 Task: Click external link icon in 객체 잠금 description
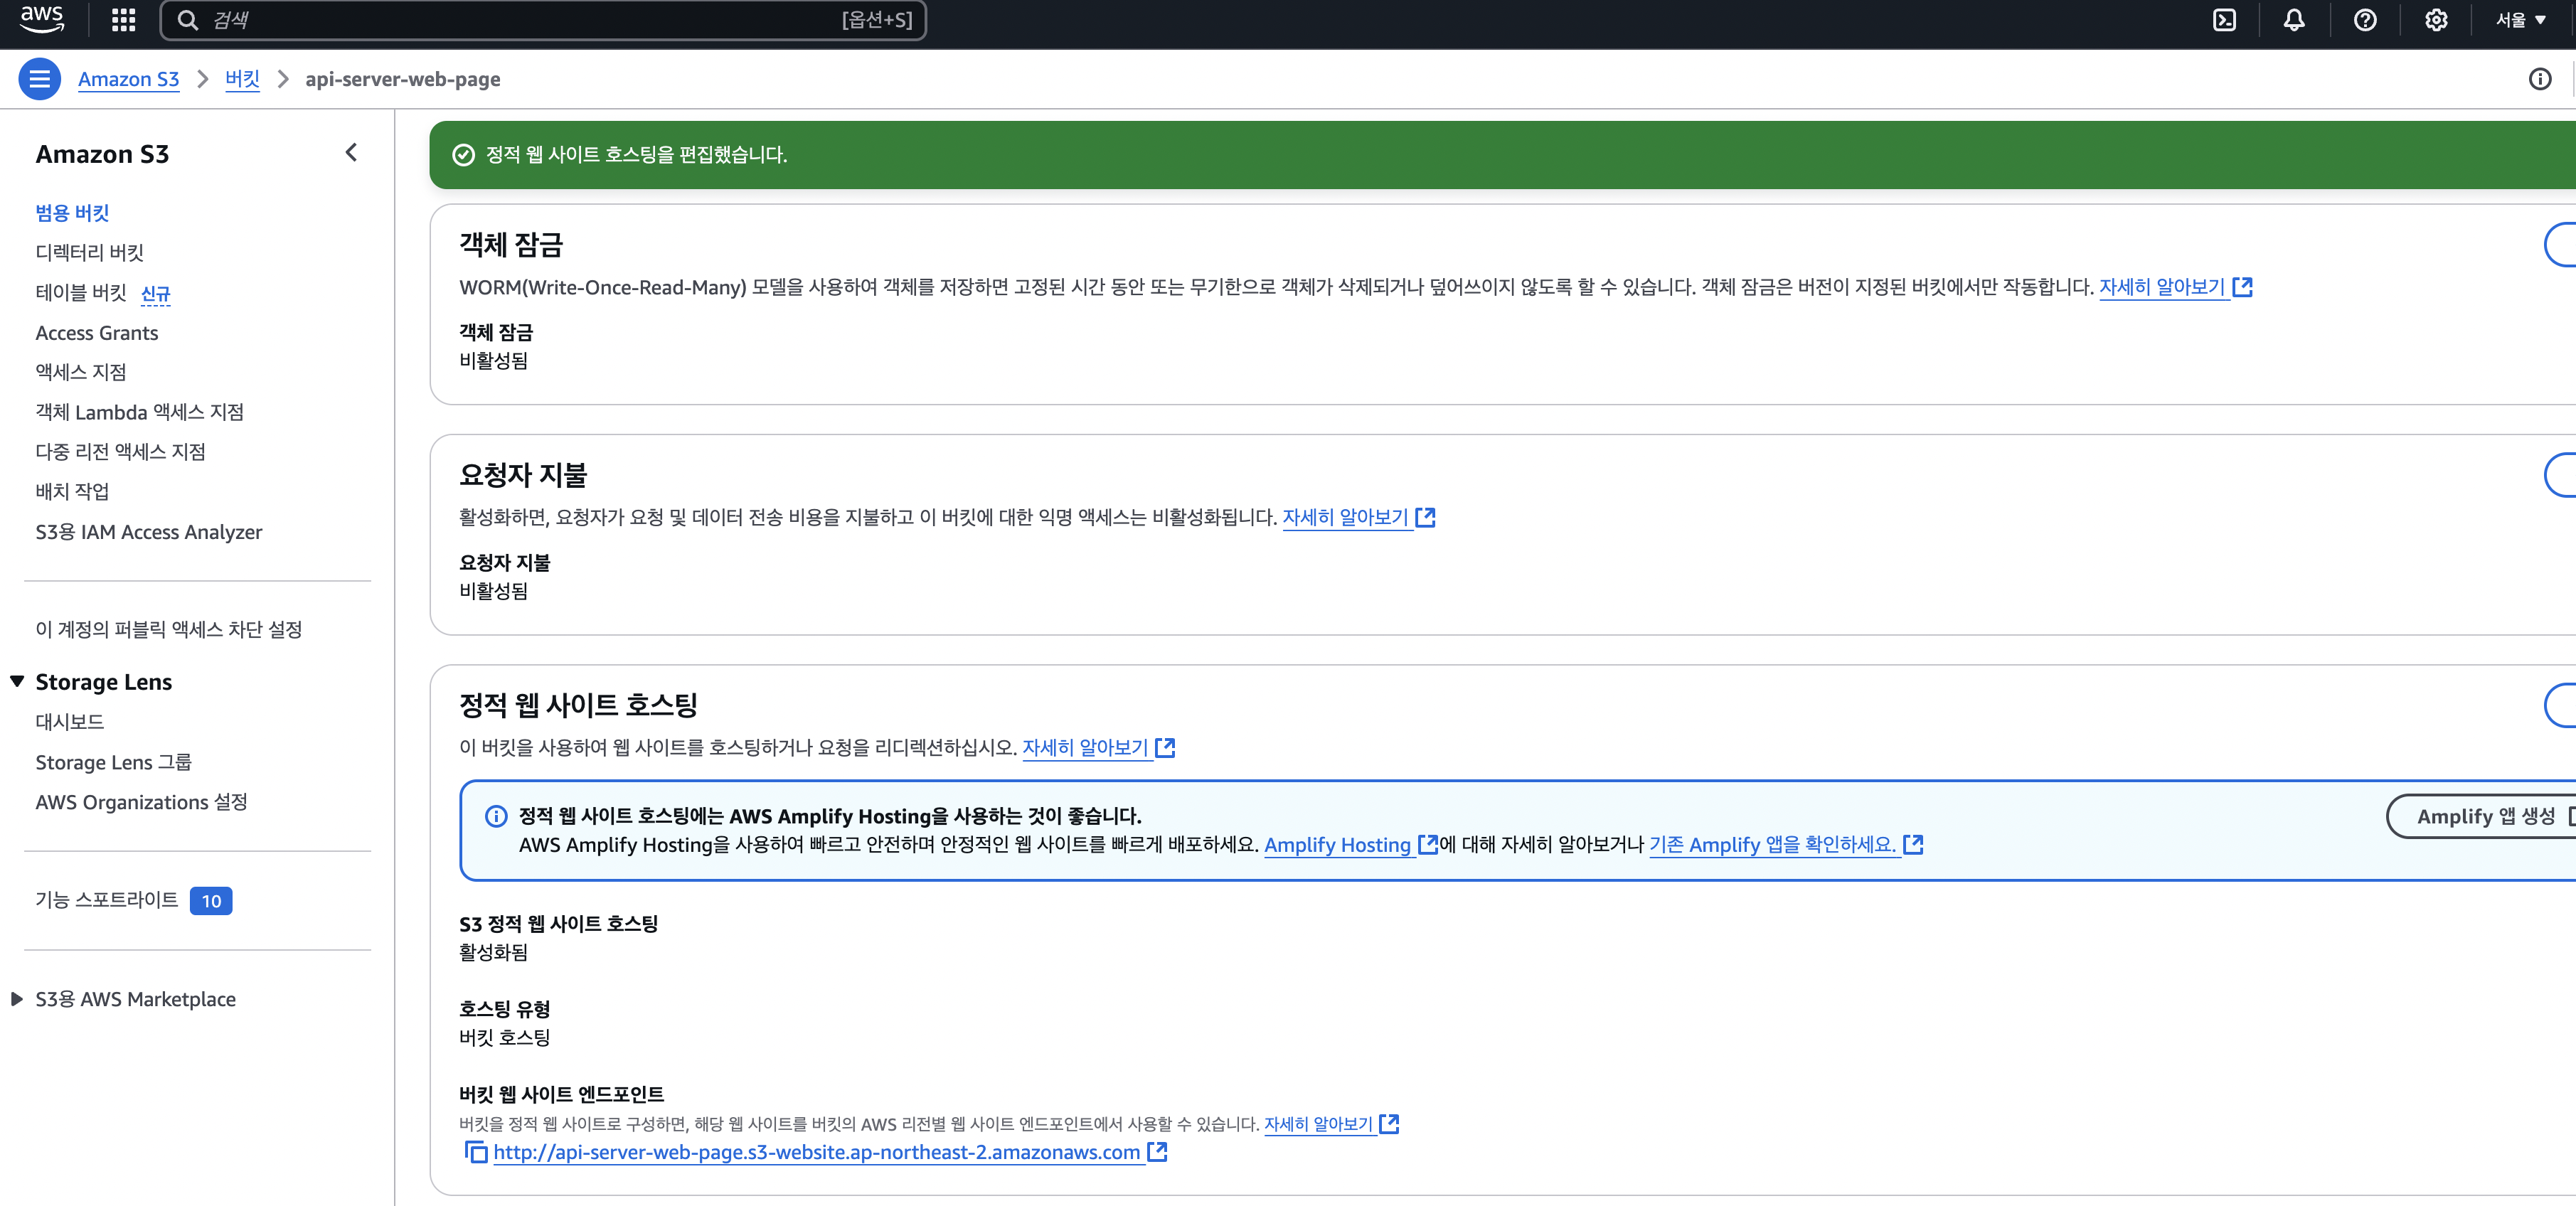coord(2243,287)
